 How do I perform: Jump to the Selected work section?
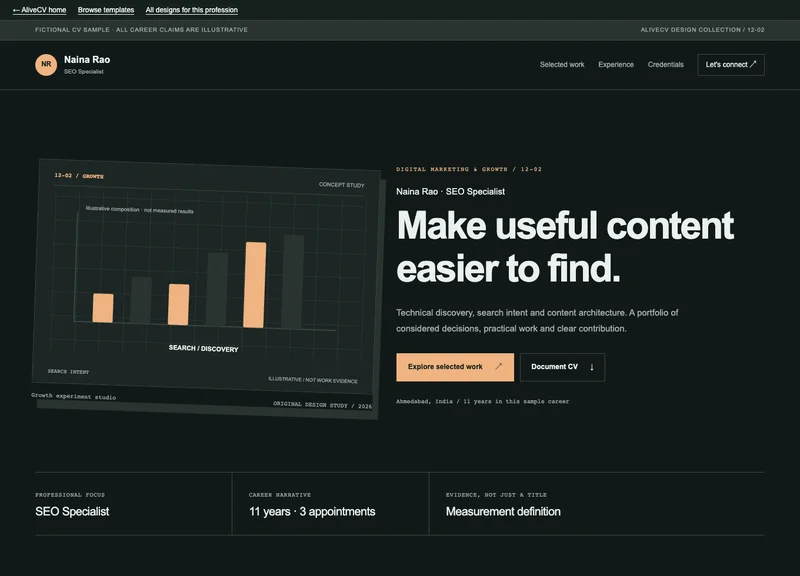pos(562,64)
